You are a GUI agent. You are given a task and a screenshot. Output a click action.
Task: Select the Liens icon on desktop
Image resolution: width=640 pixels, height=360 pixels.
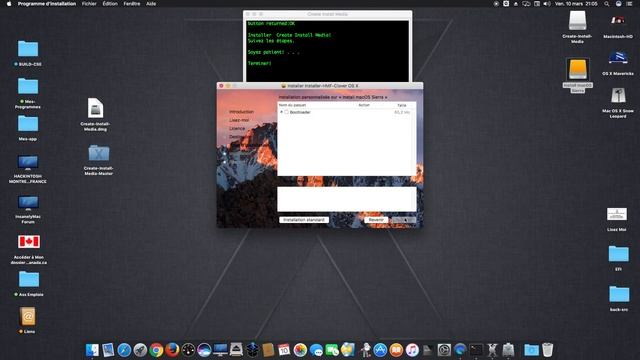pos(28,316)
